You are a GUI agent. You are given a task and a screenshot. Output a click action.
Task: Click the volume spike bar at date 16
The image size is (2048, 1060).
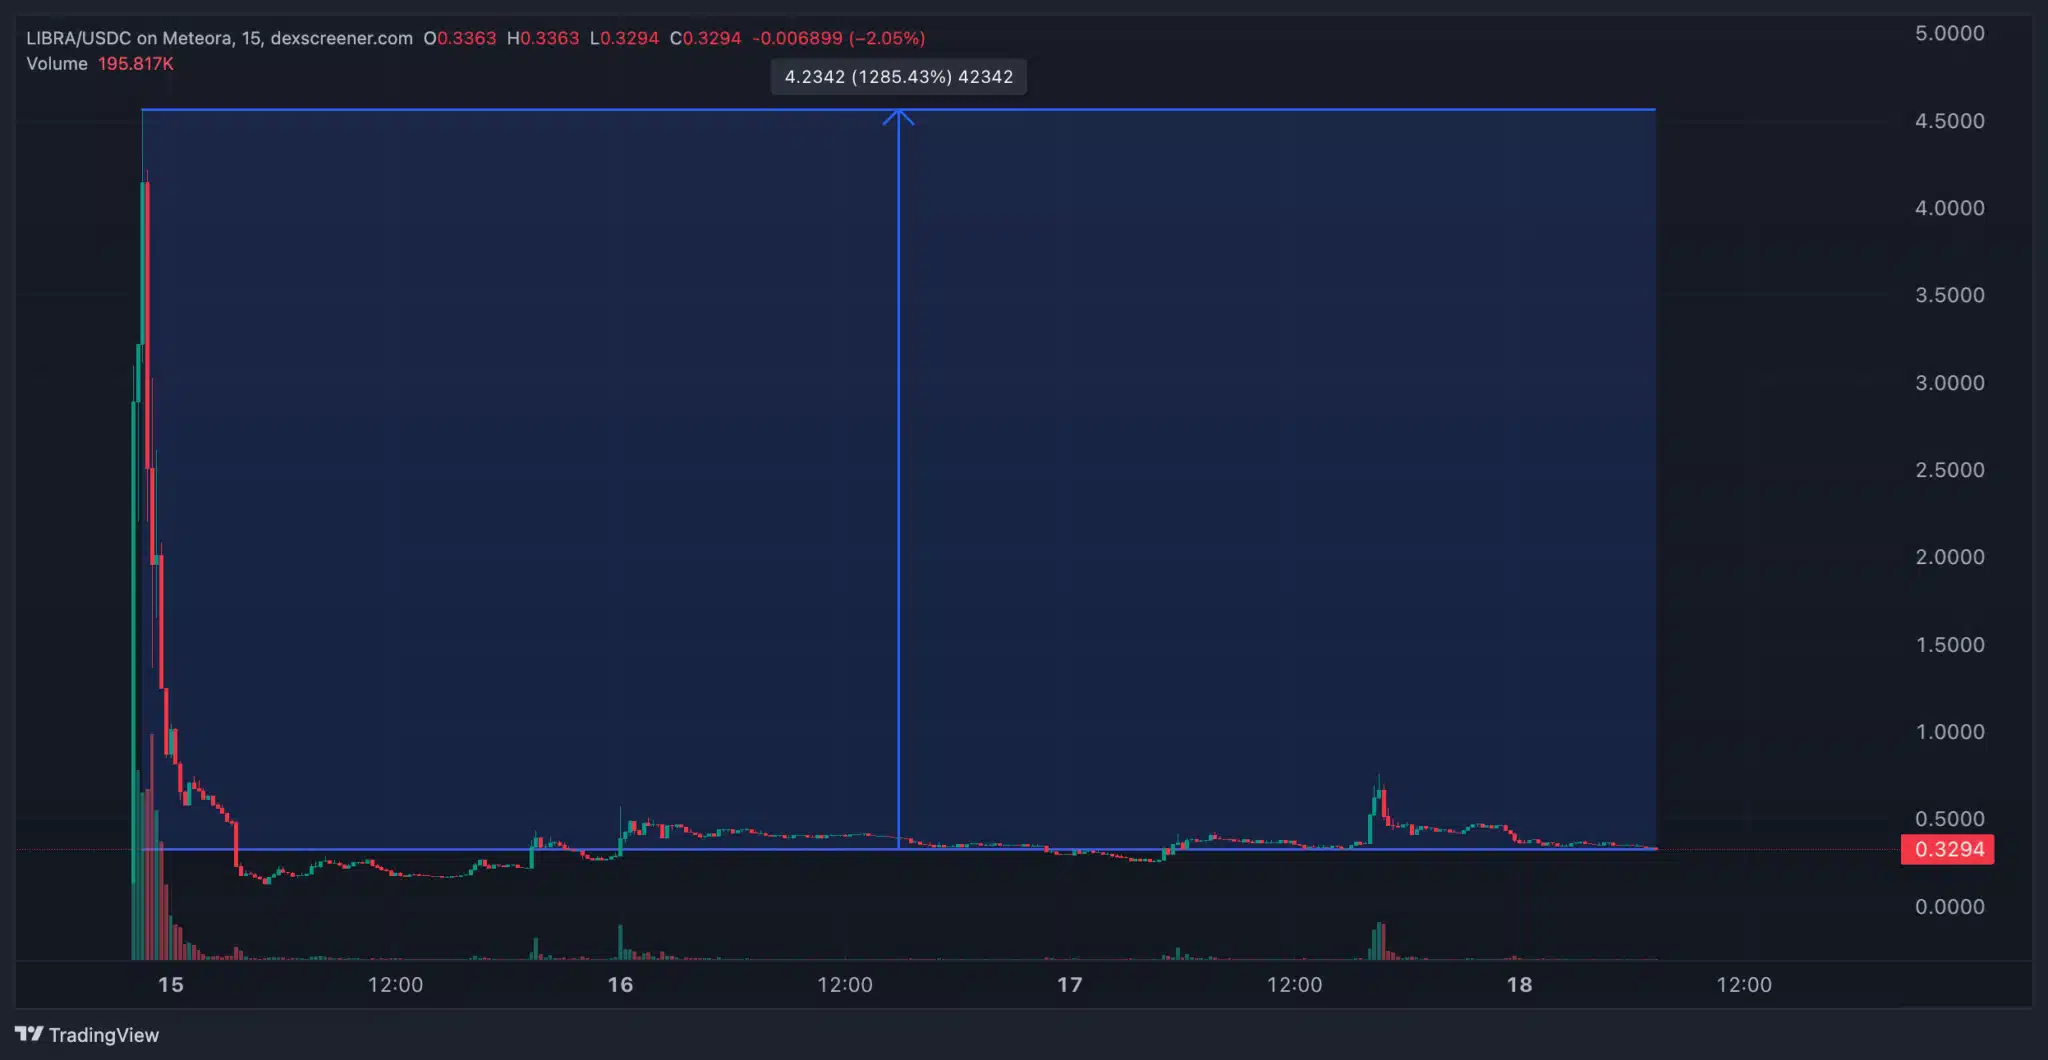click(x=620, y=942)
